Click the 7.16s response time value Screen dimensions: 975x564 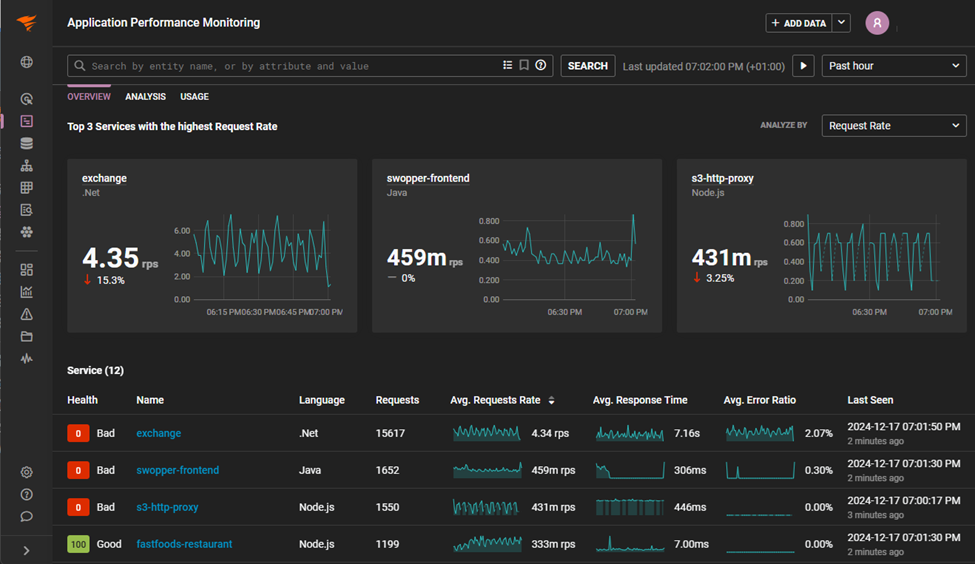[686, 433]
